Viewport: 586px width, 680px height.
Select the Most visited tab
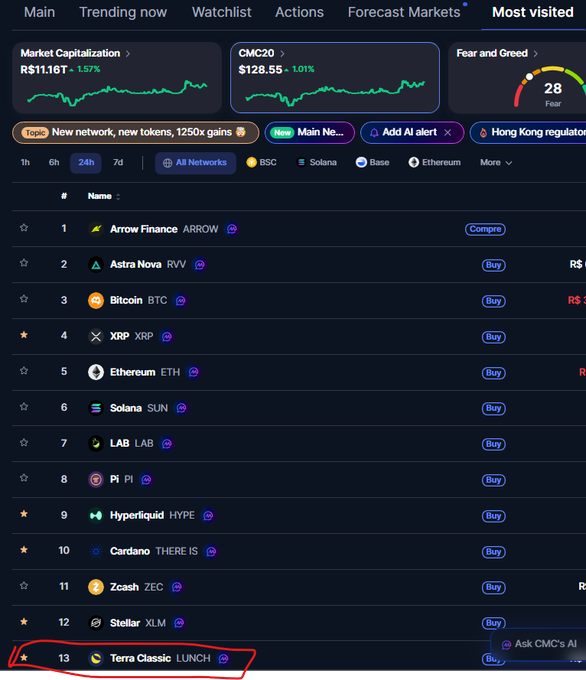pyautogui.click(x=533, y=12)
